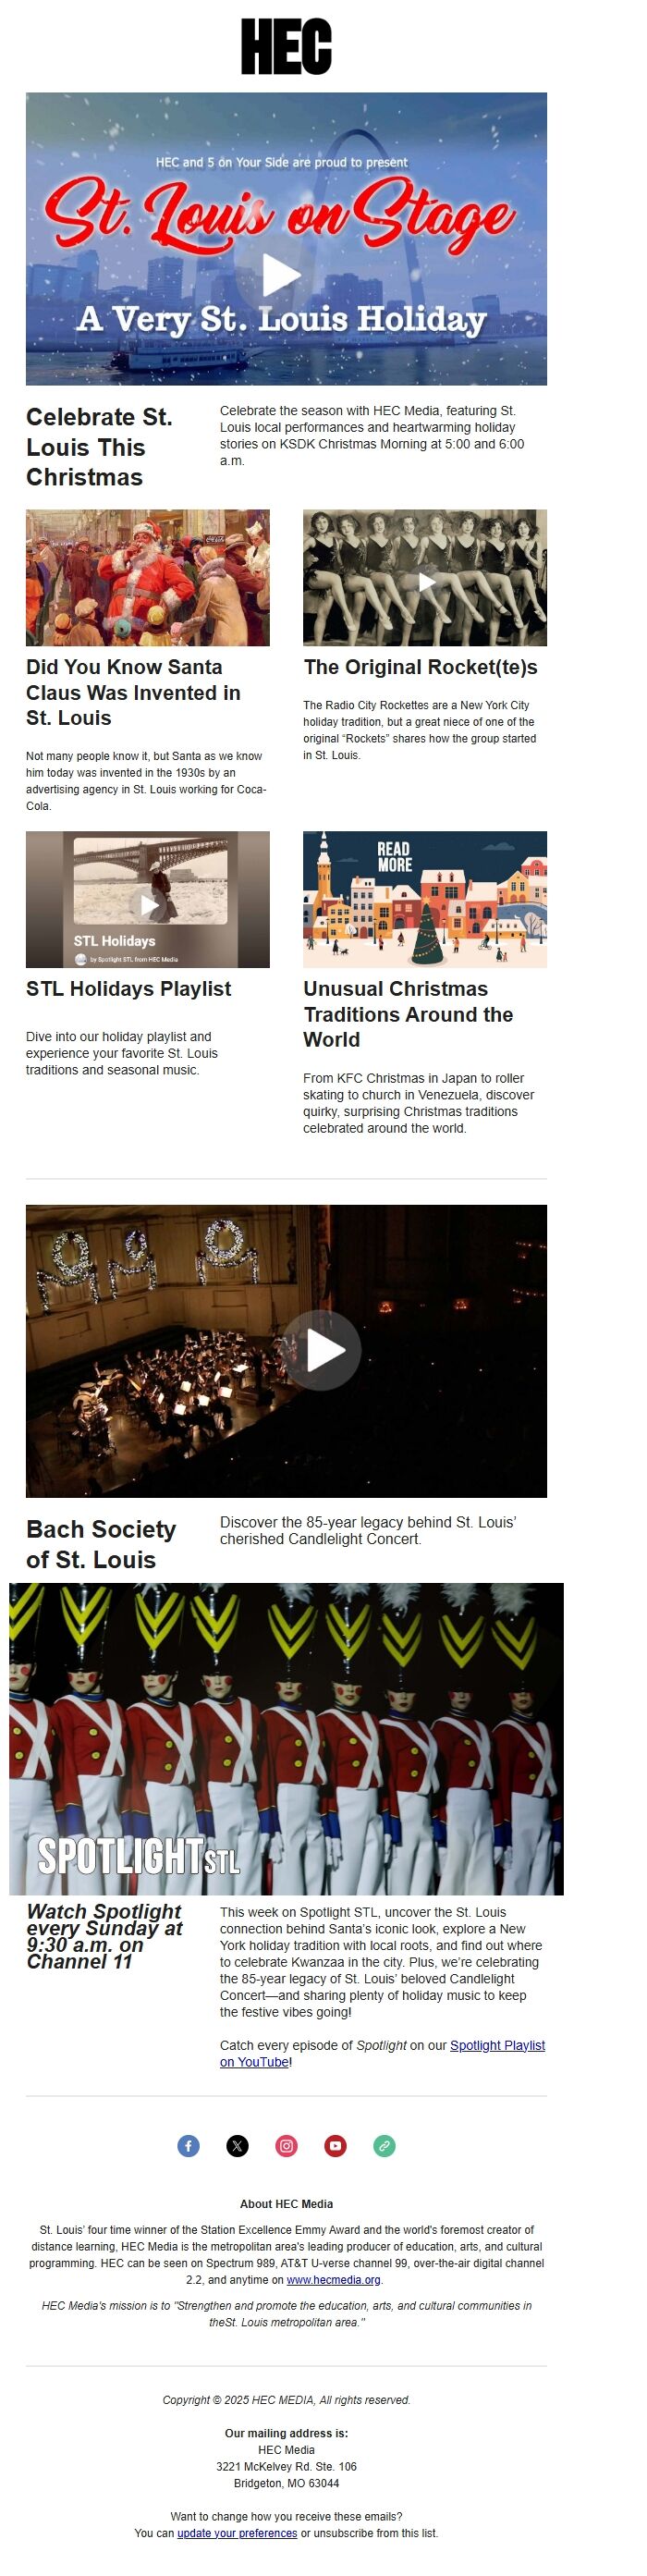The width and height of the screenshot is (647, 2576).
Task: Open the Spotlight STL toy soldiers image
Action: (286, 1739)
